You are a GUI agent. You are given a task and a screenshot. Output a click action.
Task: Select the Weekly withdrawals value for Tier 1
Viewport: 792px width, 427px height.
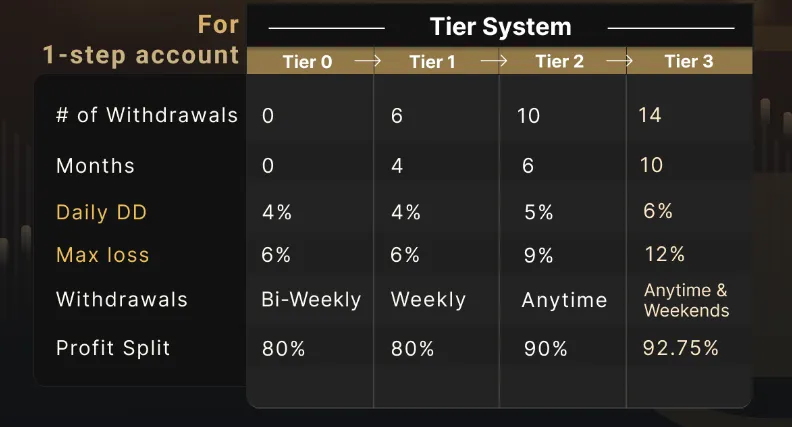[x=428, y=300]
